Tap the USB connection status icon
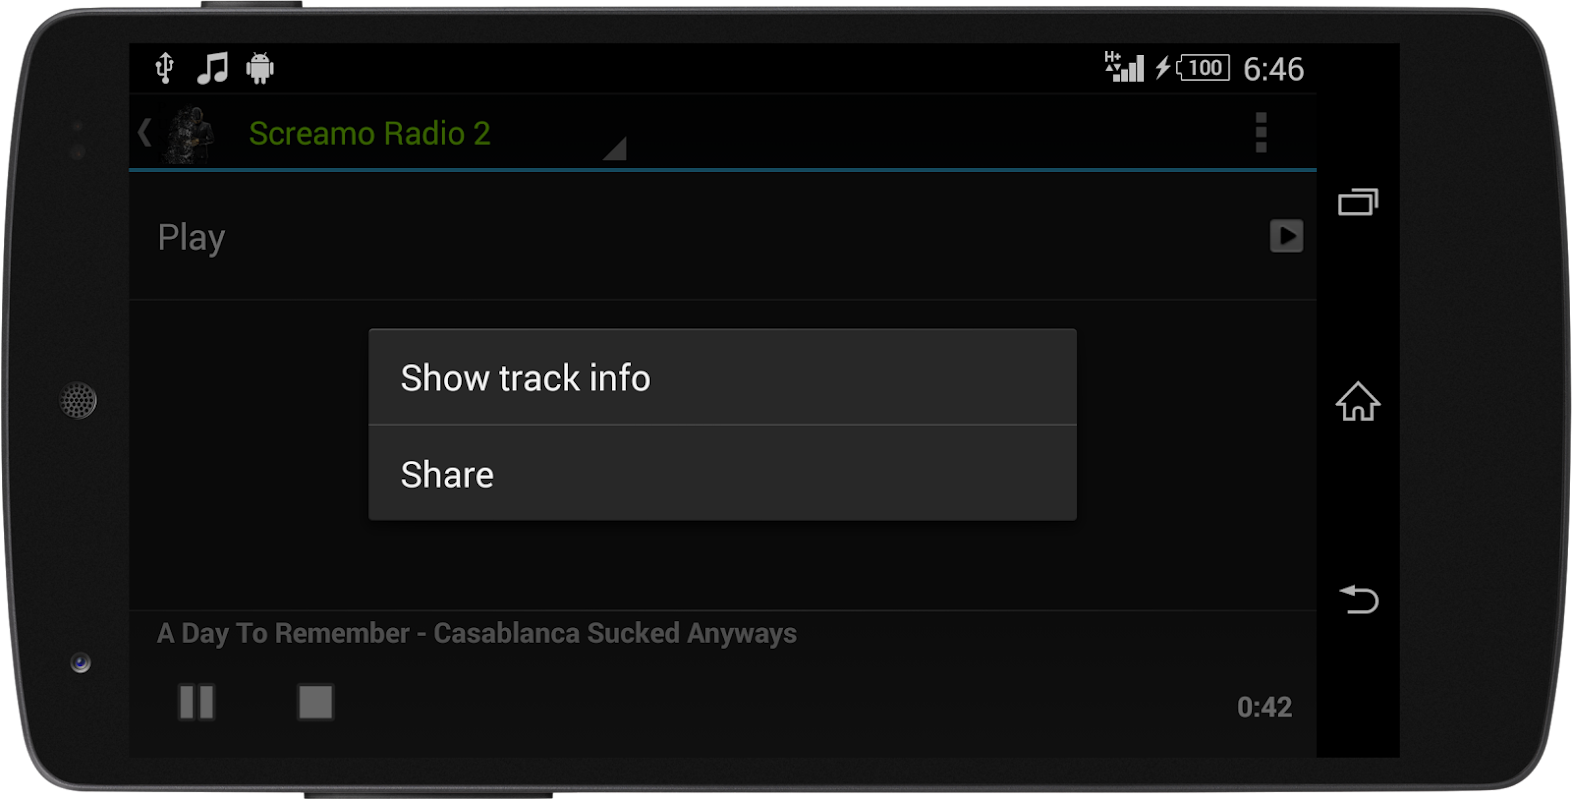1572x800 pixels. point(165,68)
